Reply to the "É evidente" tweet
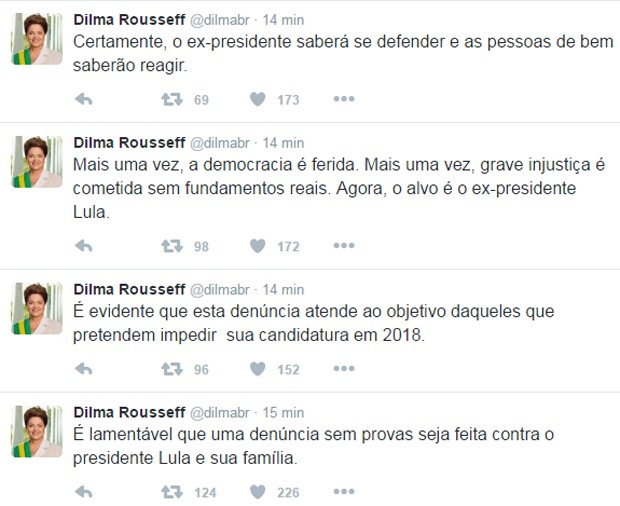620x506 pixels. pyautogui.click(x=84, y=369)
